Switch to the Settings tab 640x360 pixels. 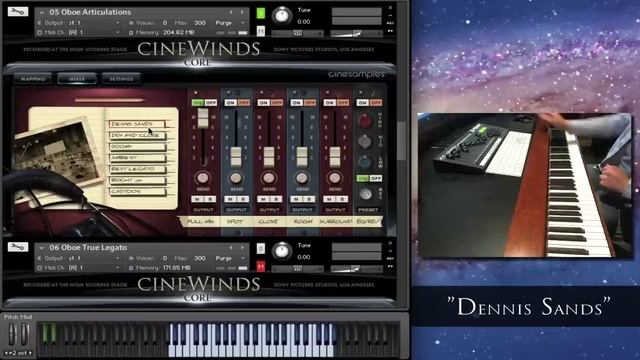pyautogui.click(x=121, y=79)
